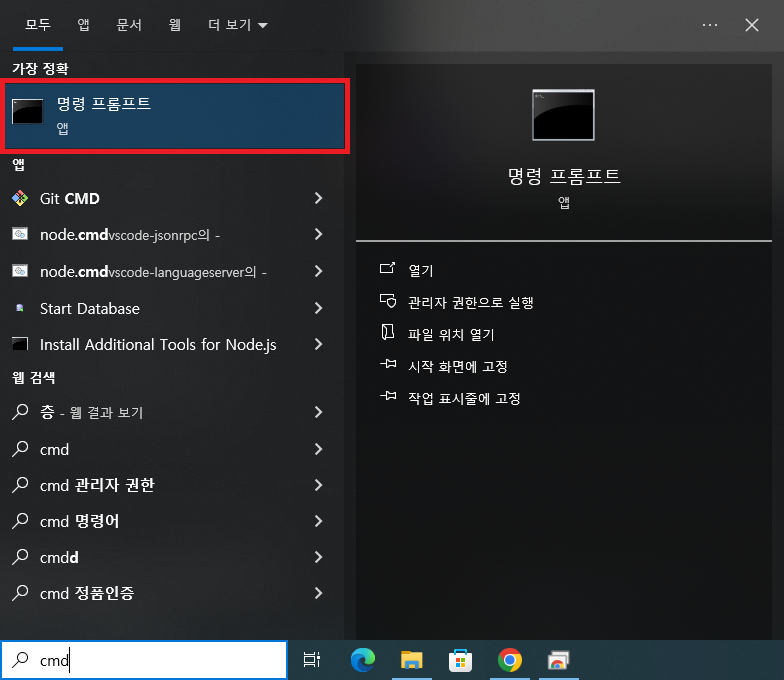Image resolution: width=784 pixels, height=680 pixels.
Task: Click the cmd search input box
Action: (x=144, y=660)
